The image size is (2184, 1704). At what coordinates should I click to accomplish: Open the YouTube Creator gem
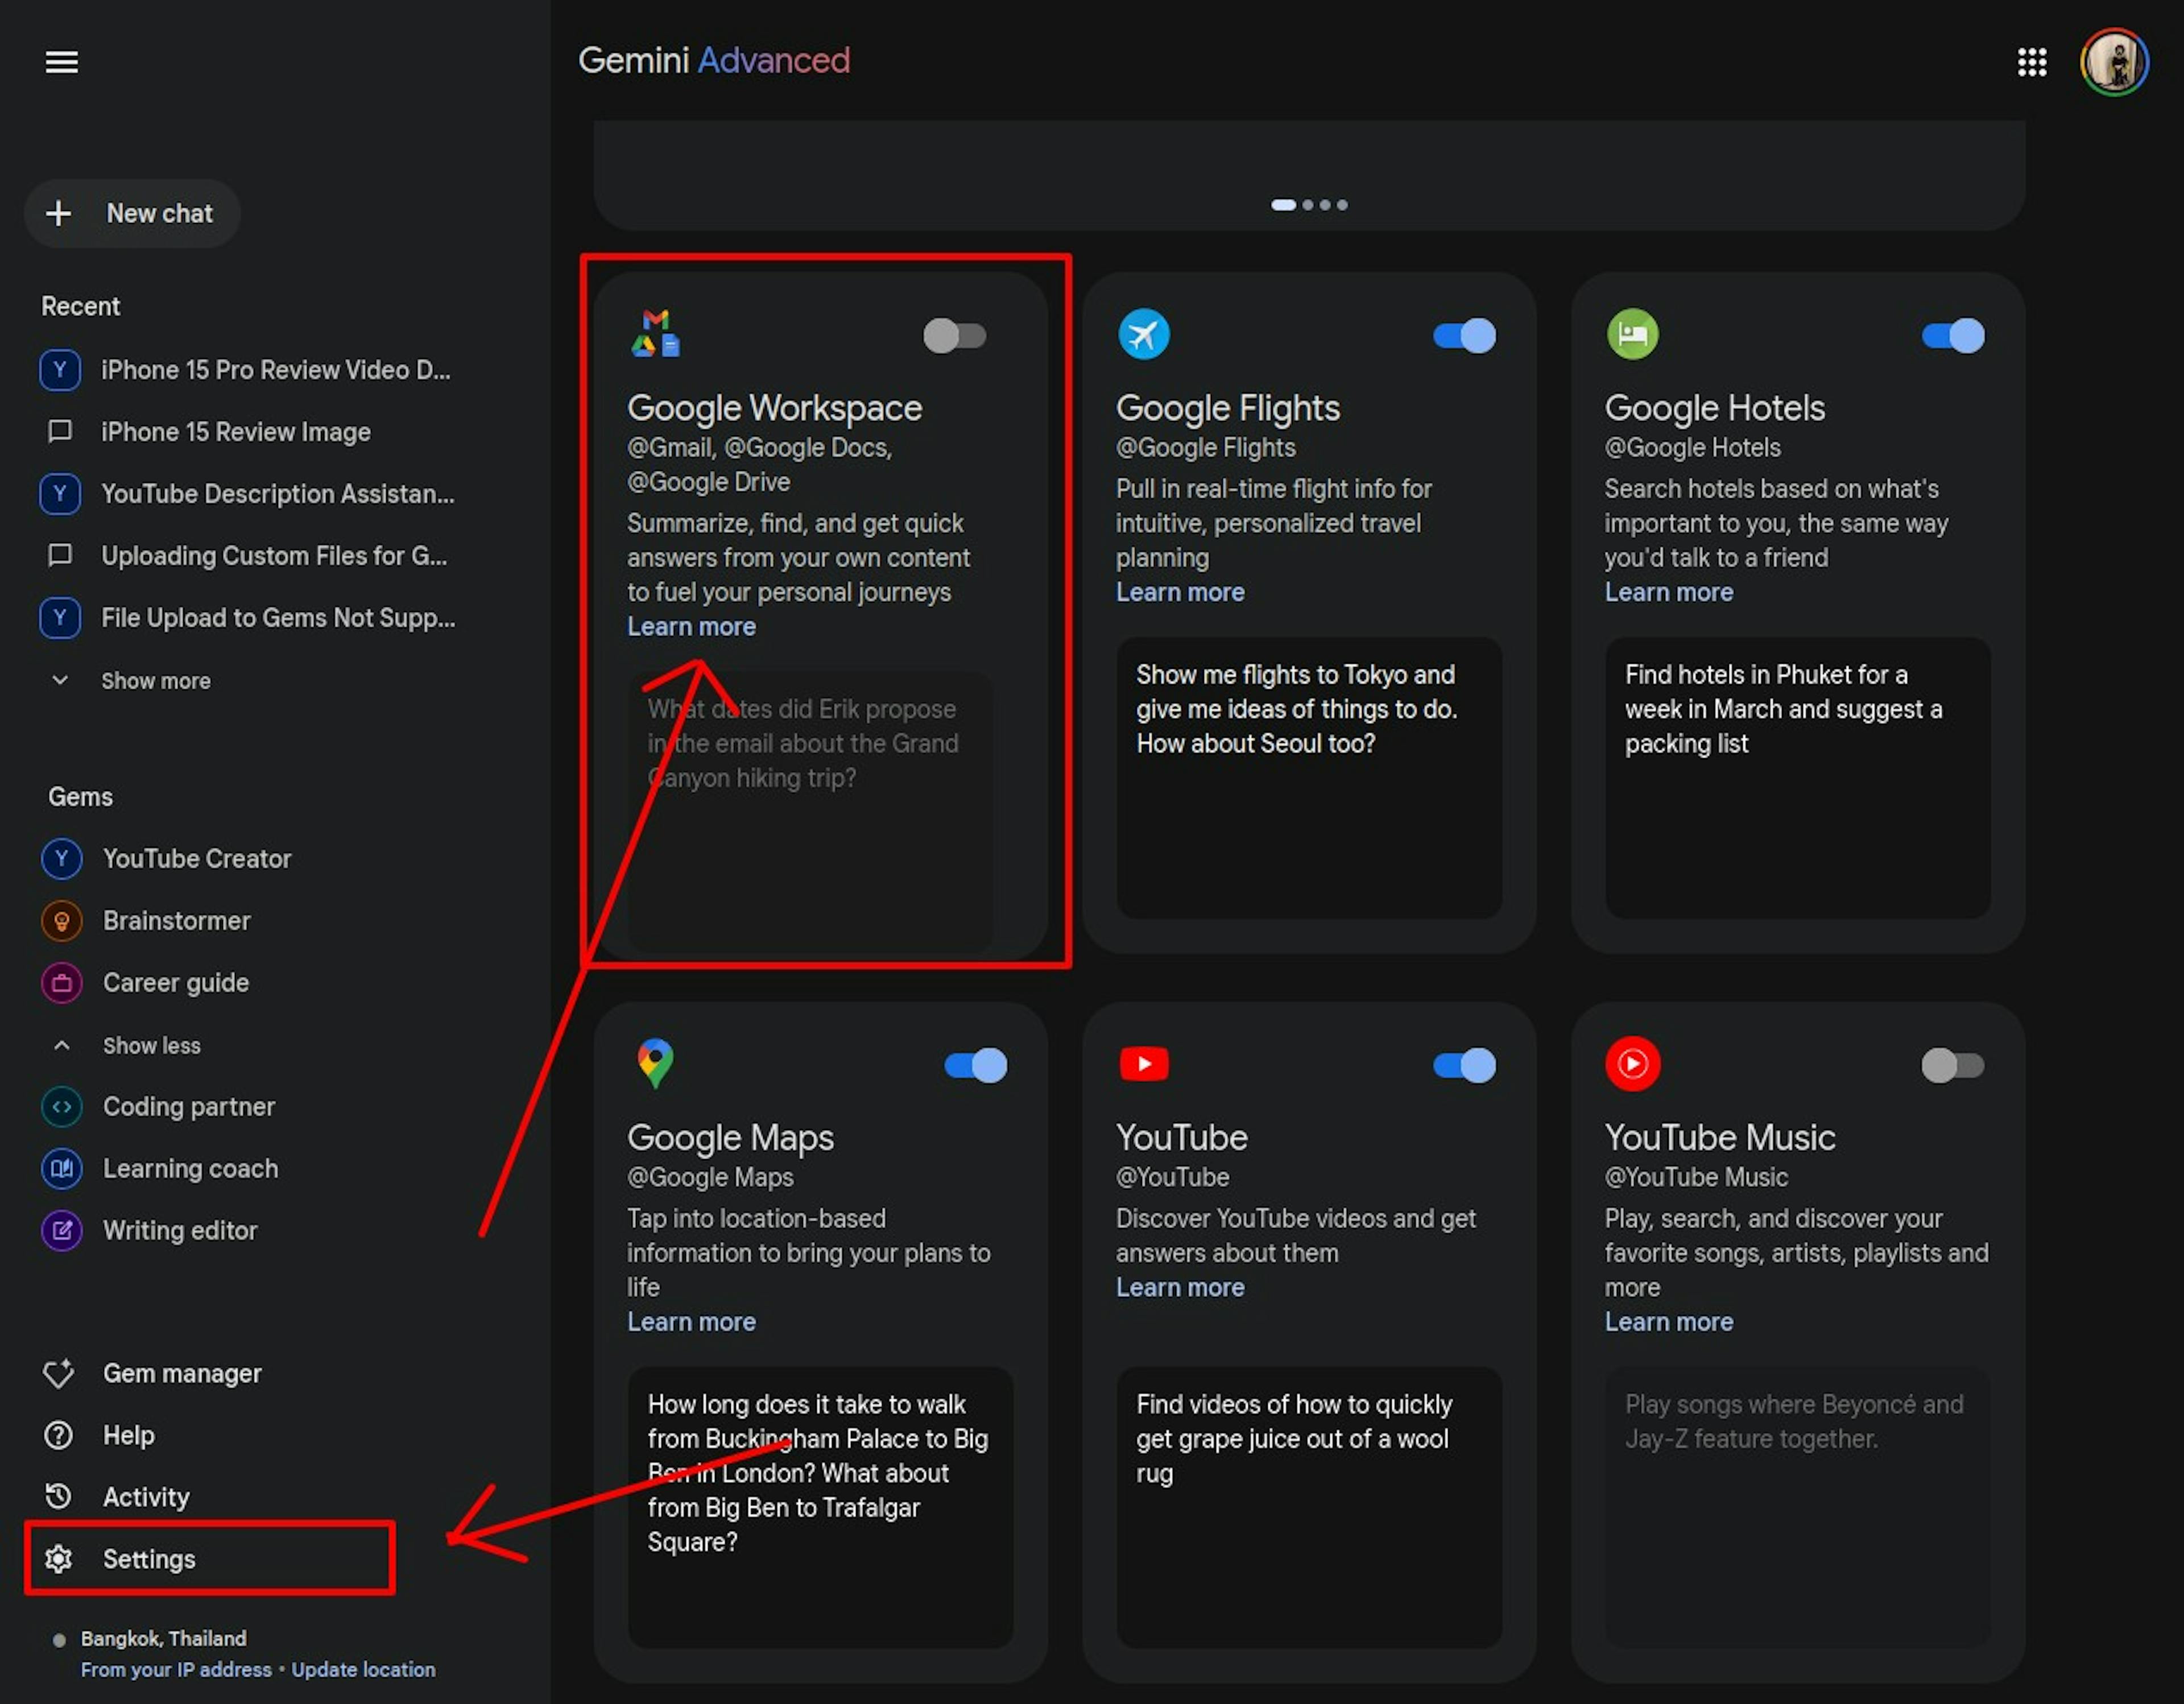coord(196,858)
